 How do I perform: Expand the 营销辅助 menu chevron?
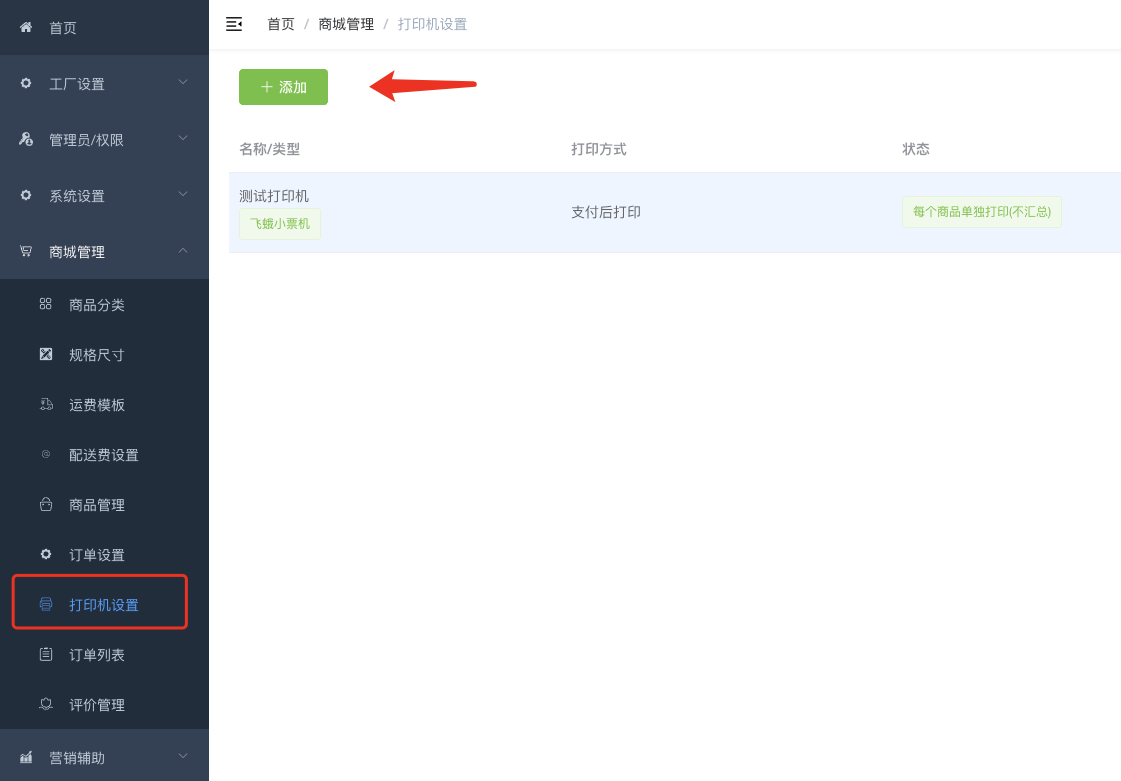click(x=183, y=755)
